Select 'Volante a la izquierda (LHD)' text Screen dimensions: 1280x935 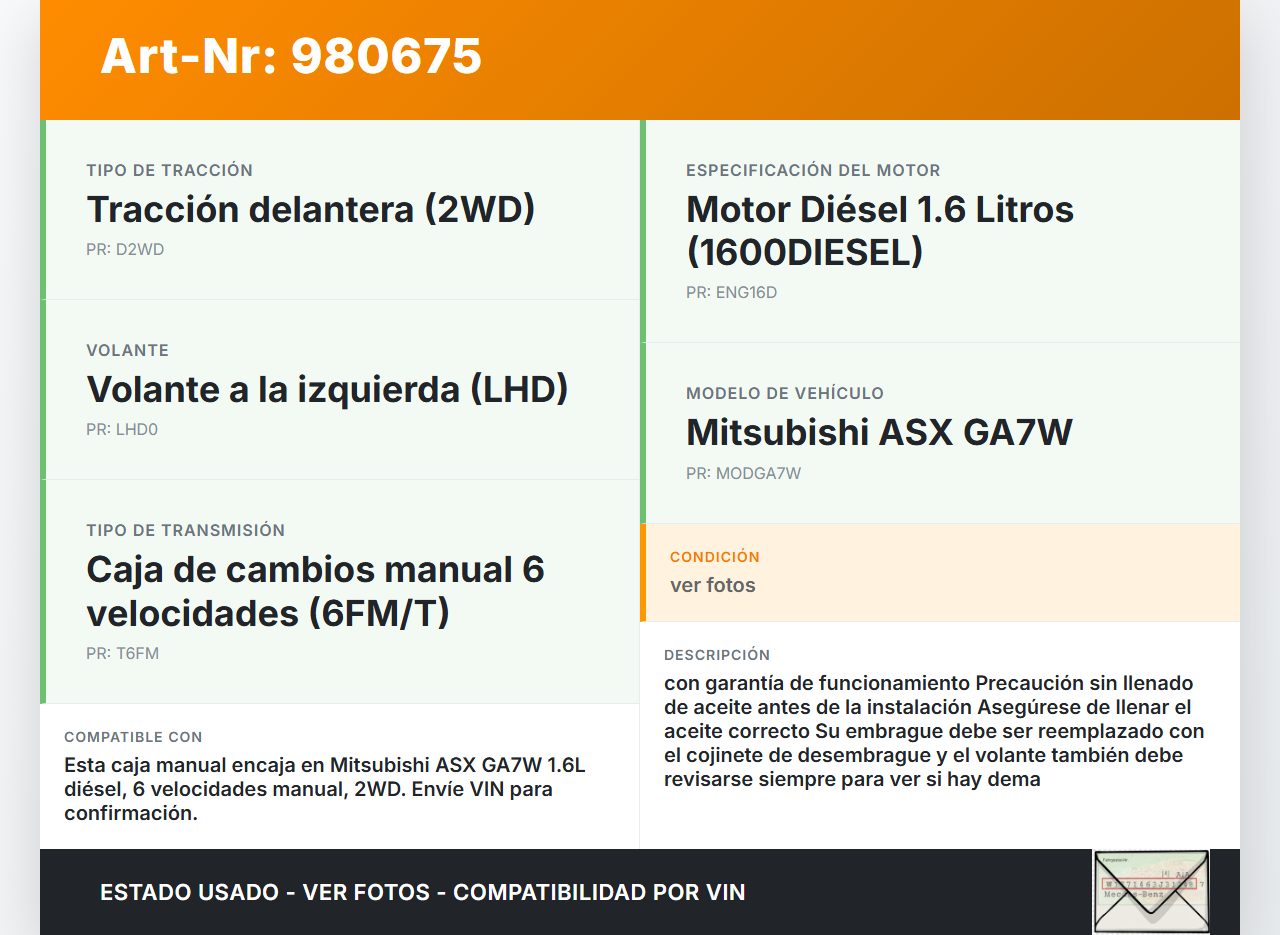(x=327, y=389)
